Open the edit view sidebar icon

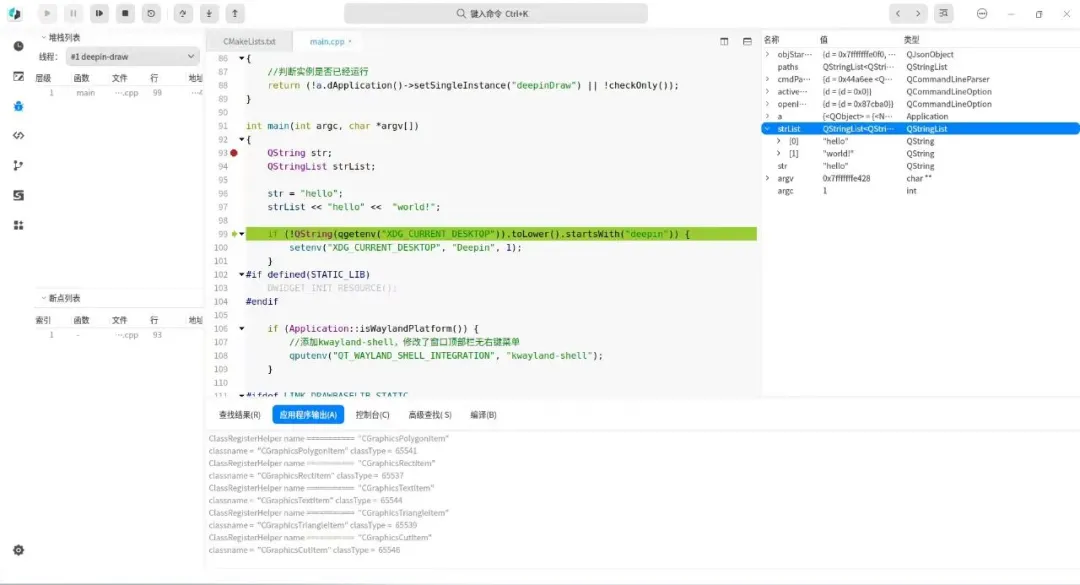pos(19,76)
